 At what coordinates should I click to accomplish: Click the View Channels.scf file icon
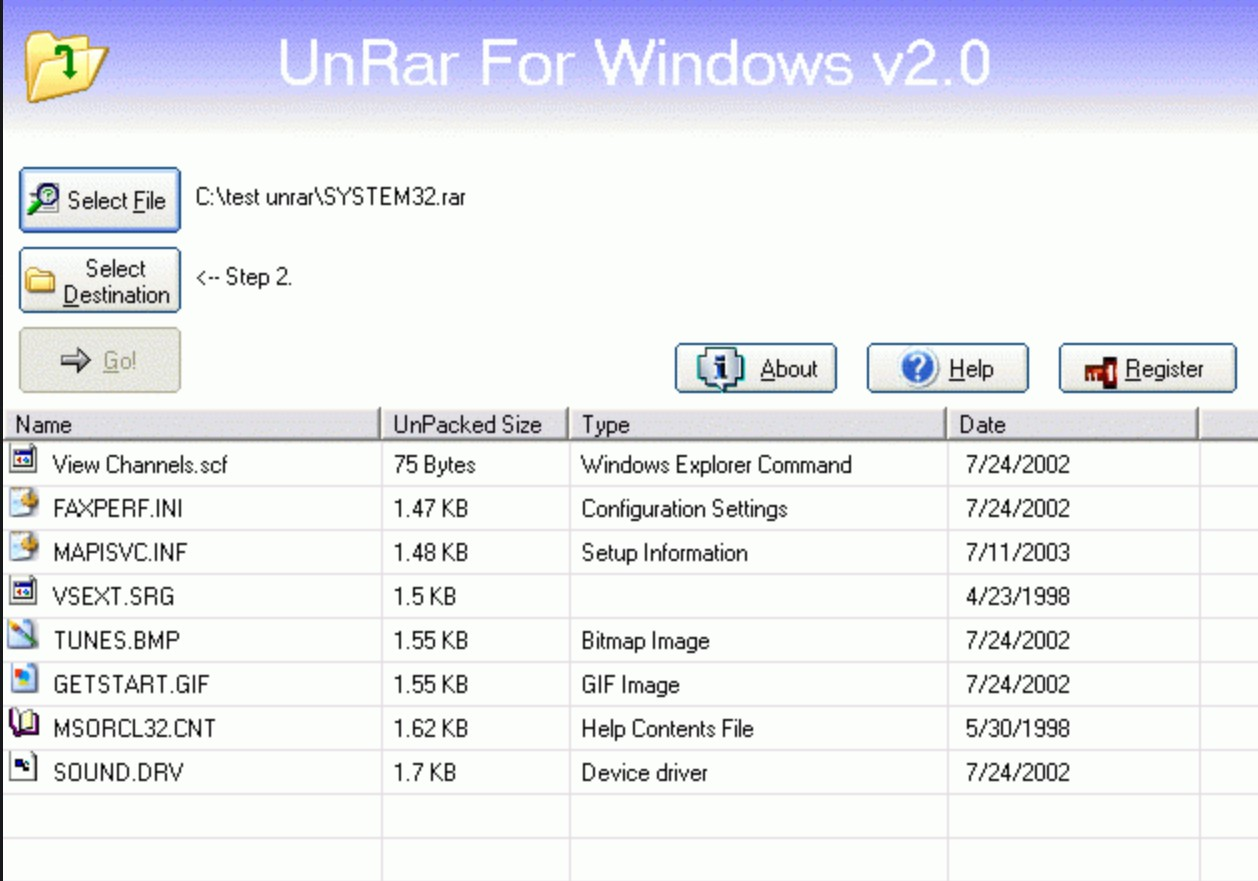[x=23, y=460]
